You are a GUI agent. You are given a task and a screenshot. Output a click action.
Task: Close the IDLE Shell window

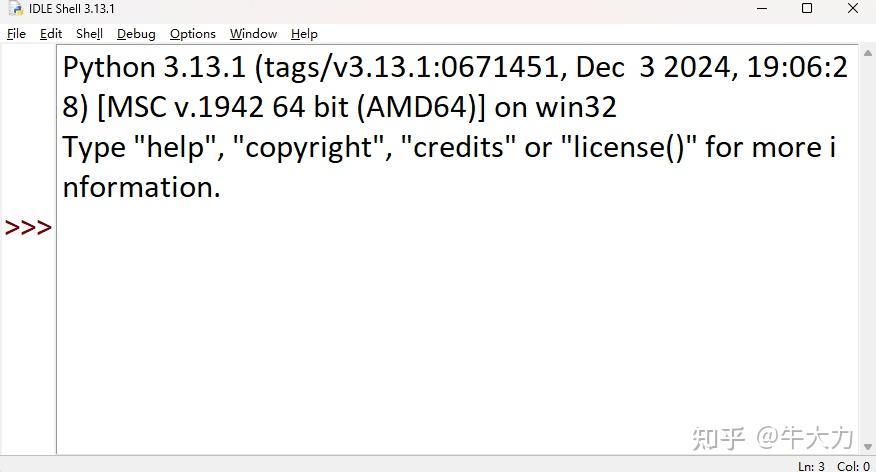tap(853, 8)
